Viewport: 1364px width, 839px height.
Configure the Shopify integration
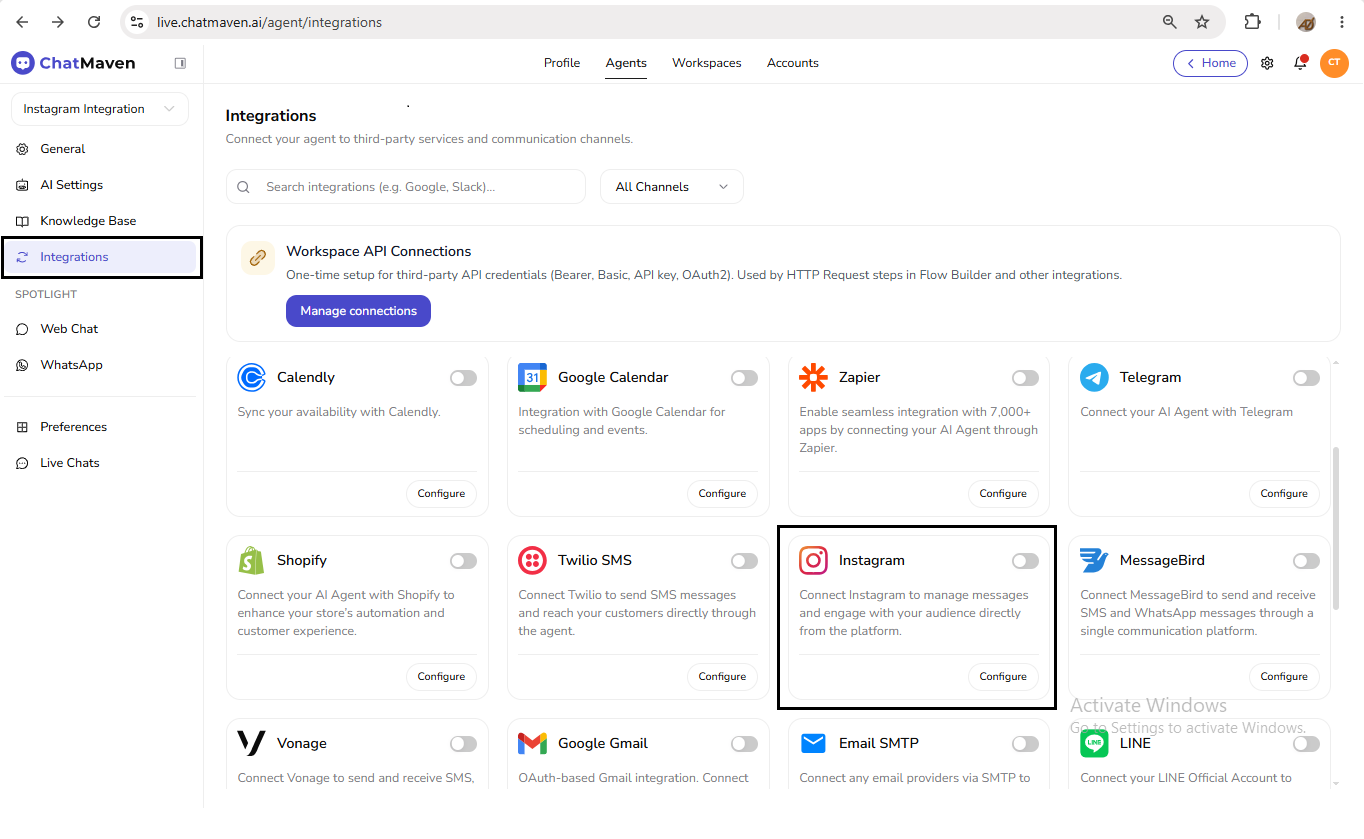[441, 676]
